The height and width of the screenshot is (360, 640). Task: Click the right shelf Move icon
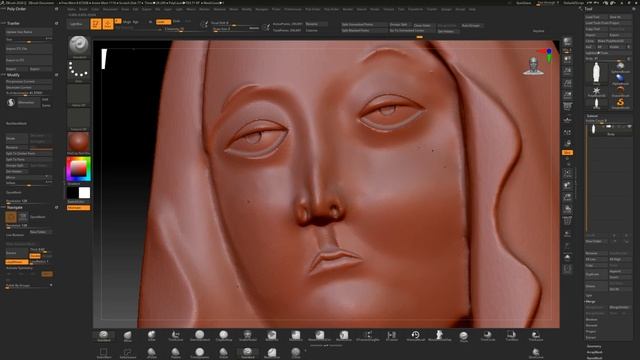(567, 185)
